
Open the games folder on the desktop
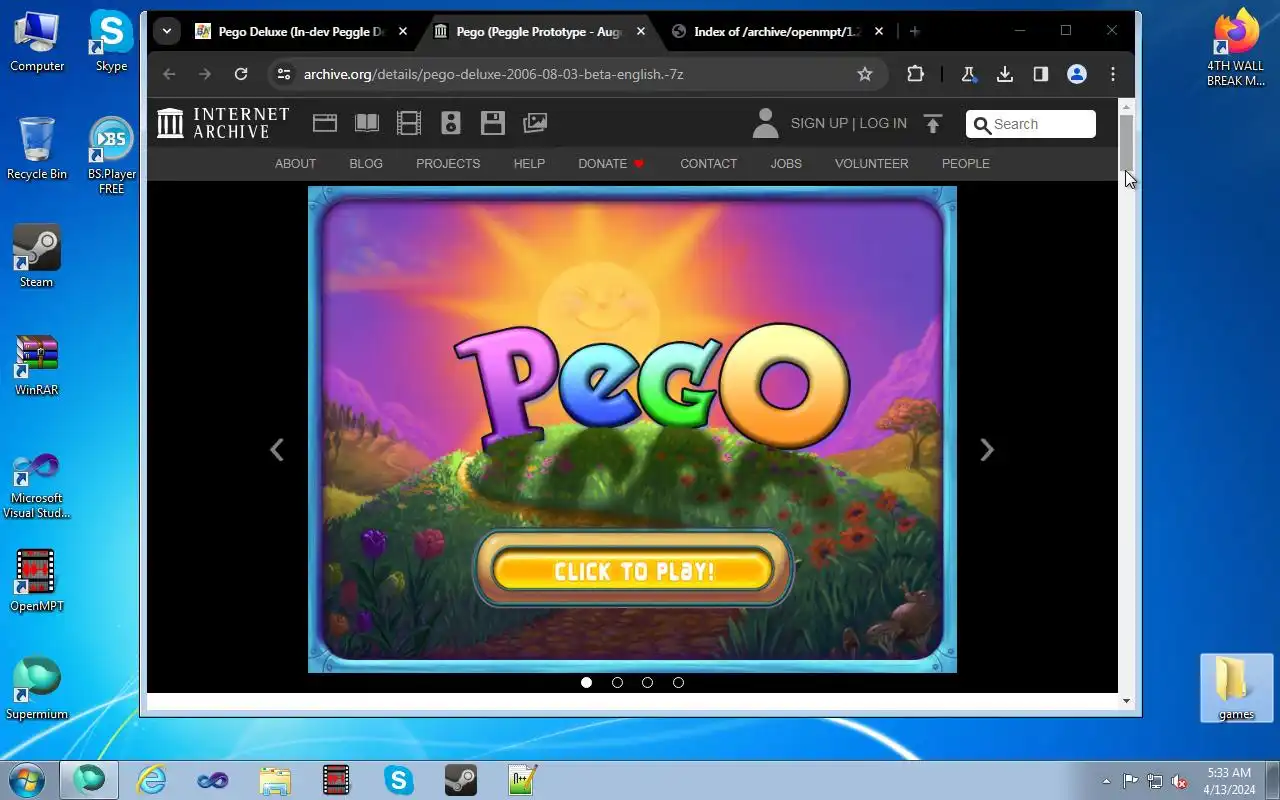[x=1236, y=687]
